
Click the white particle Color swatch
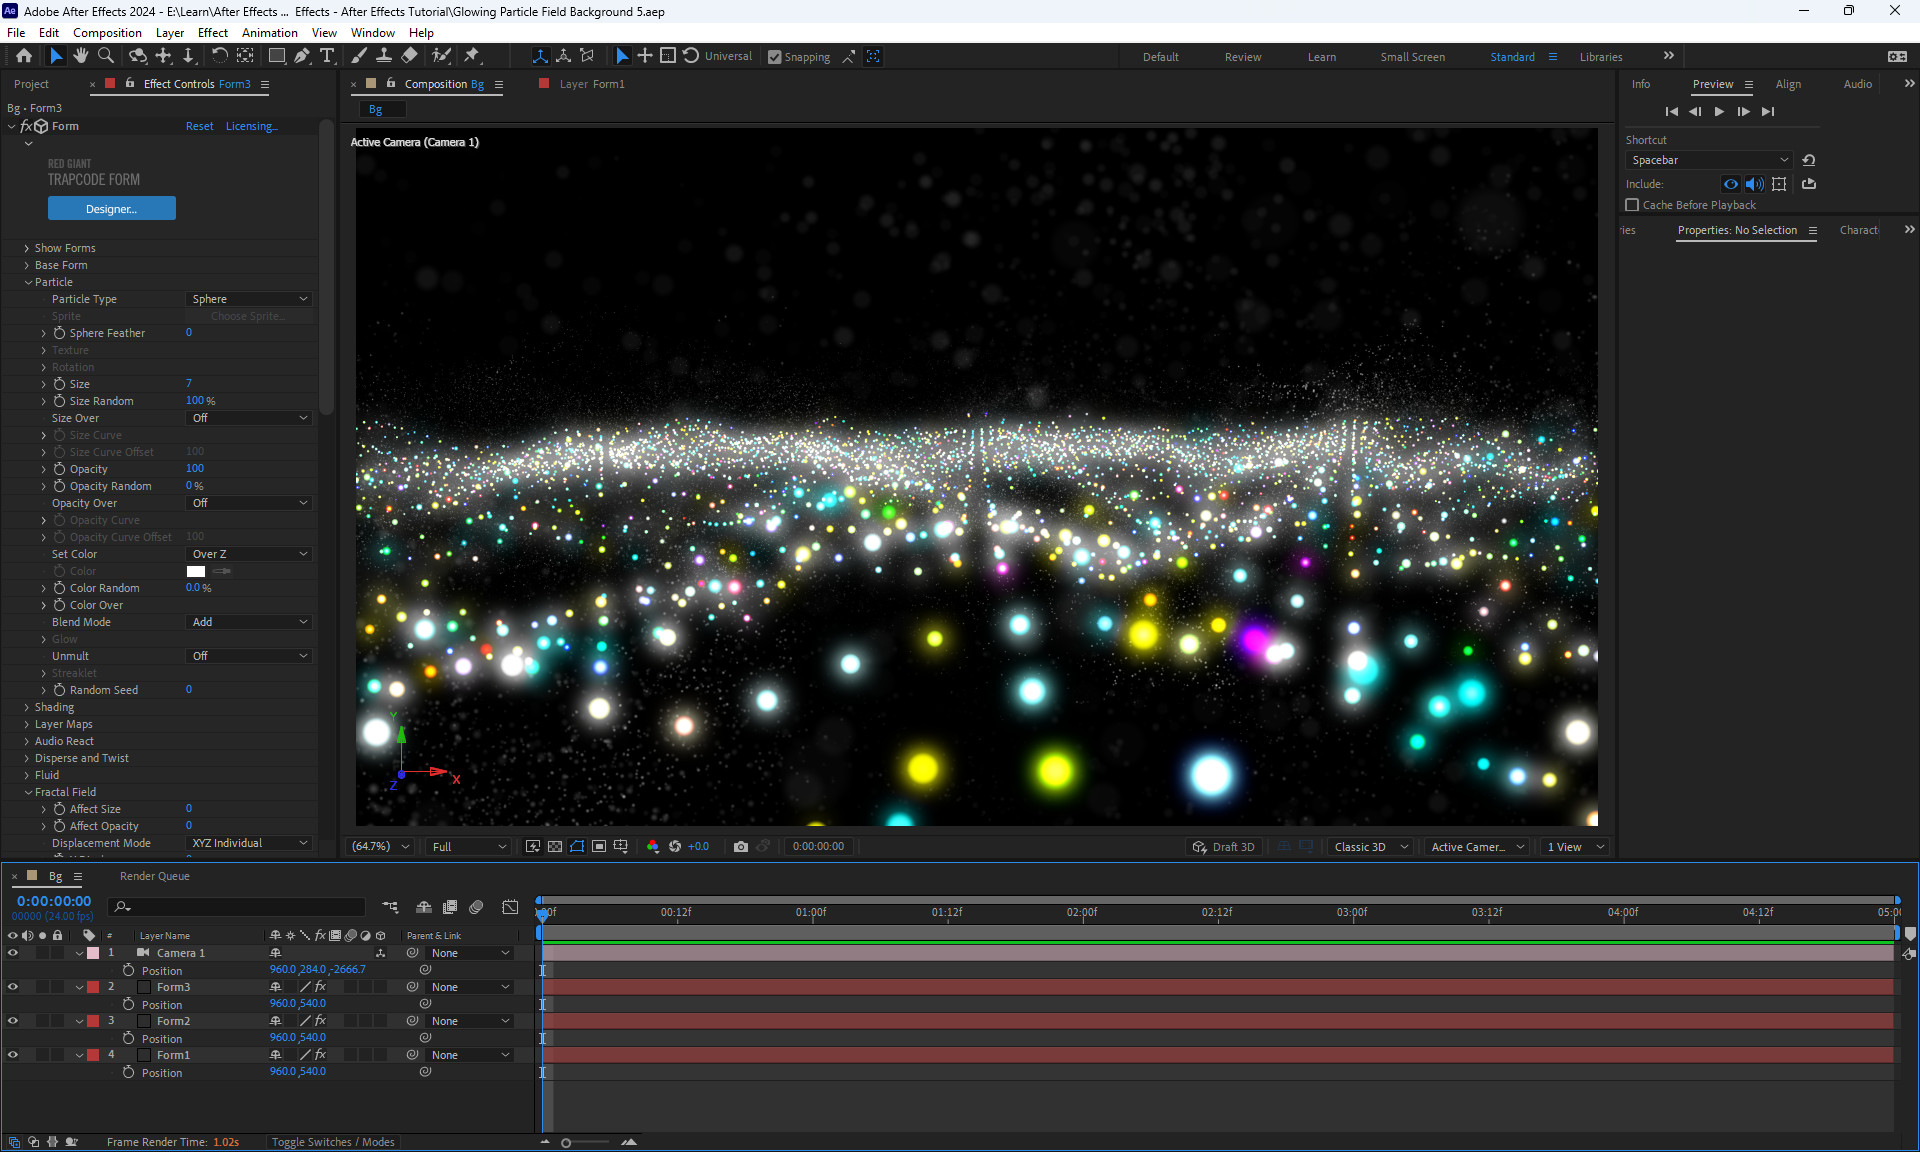click(196, 571)
